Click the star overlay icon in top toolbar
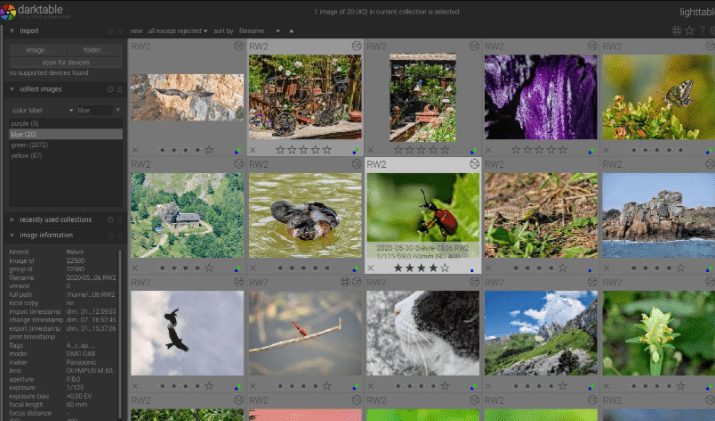This screenshot has height=421, width=715. coord(689,31)
